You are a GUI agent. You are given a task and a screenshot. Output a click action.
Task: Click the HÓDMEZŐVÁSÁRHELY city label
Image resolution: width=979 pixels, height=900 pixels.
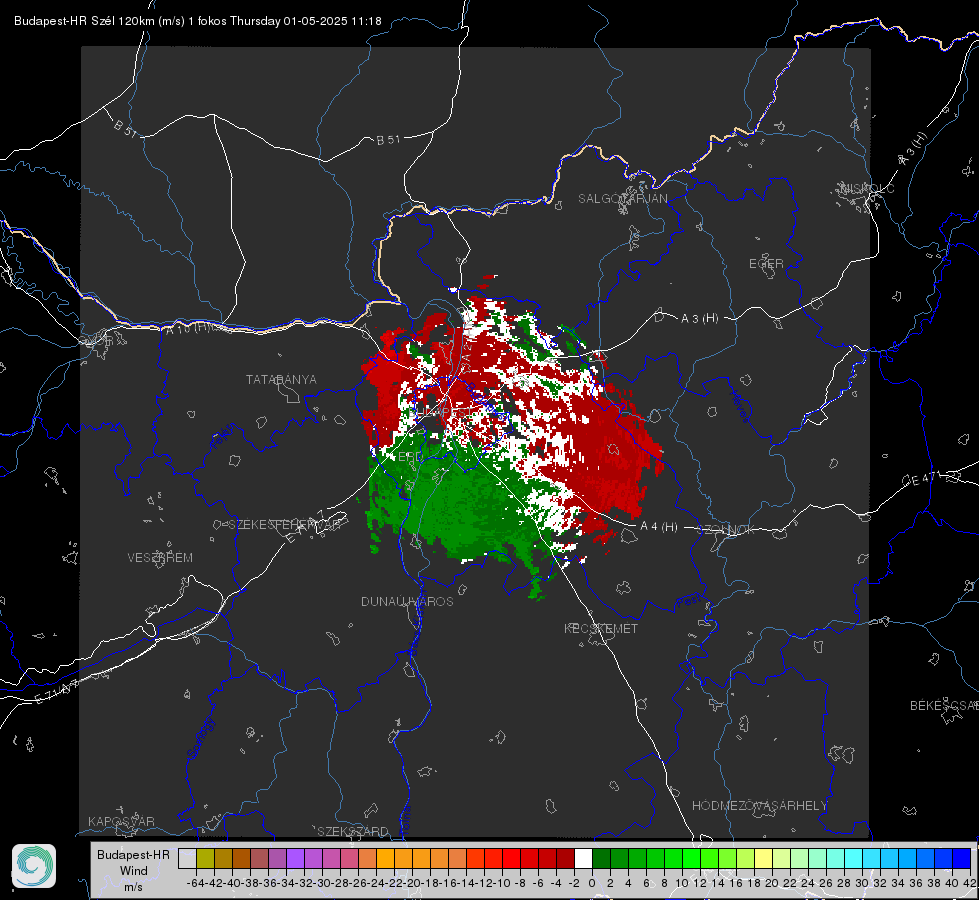tap(759, 806)
